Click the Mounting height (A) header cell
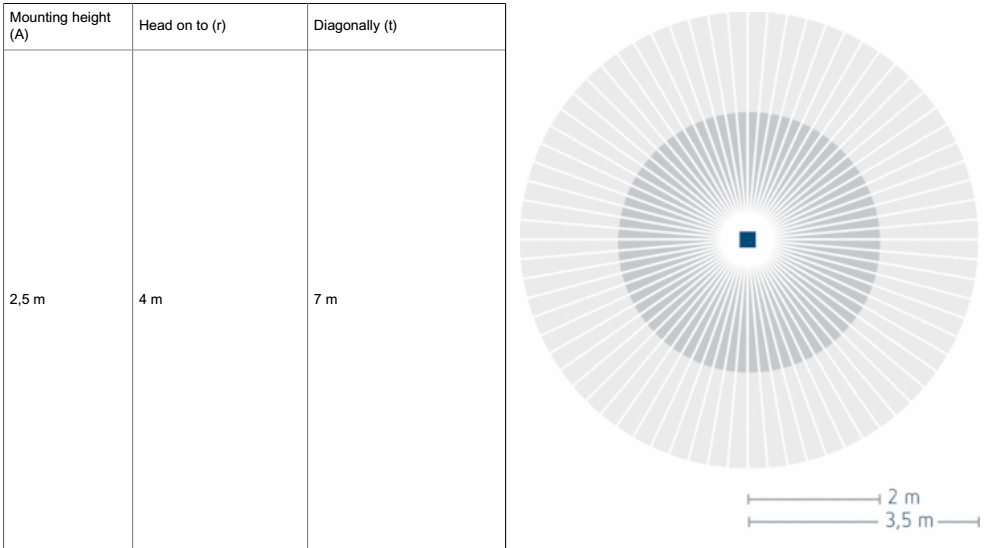 (68, 26)
